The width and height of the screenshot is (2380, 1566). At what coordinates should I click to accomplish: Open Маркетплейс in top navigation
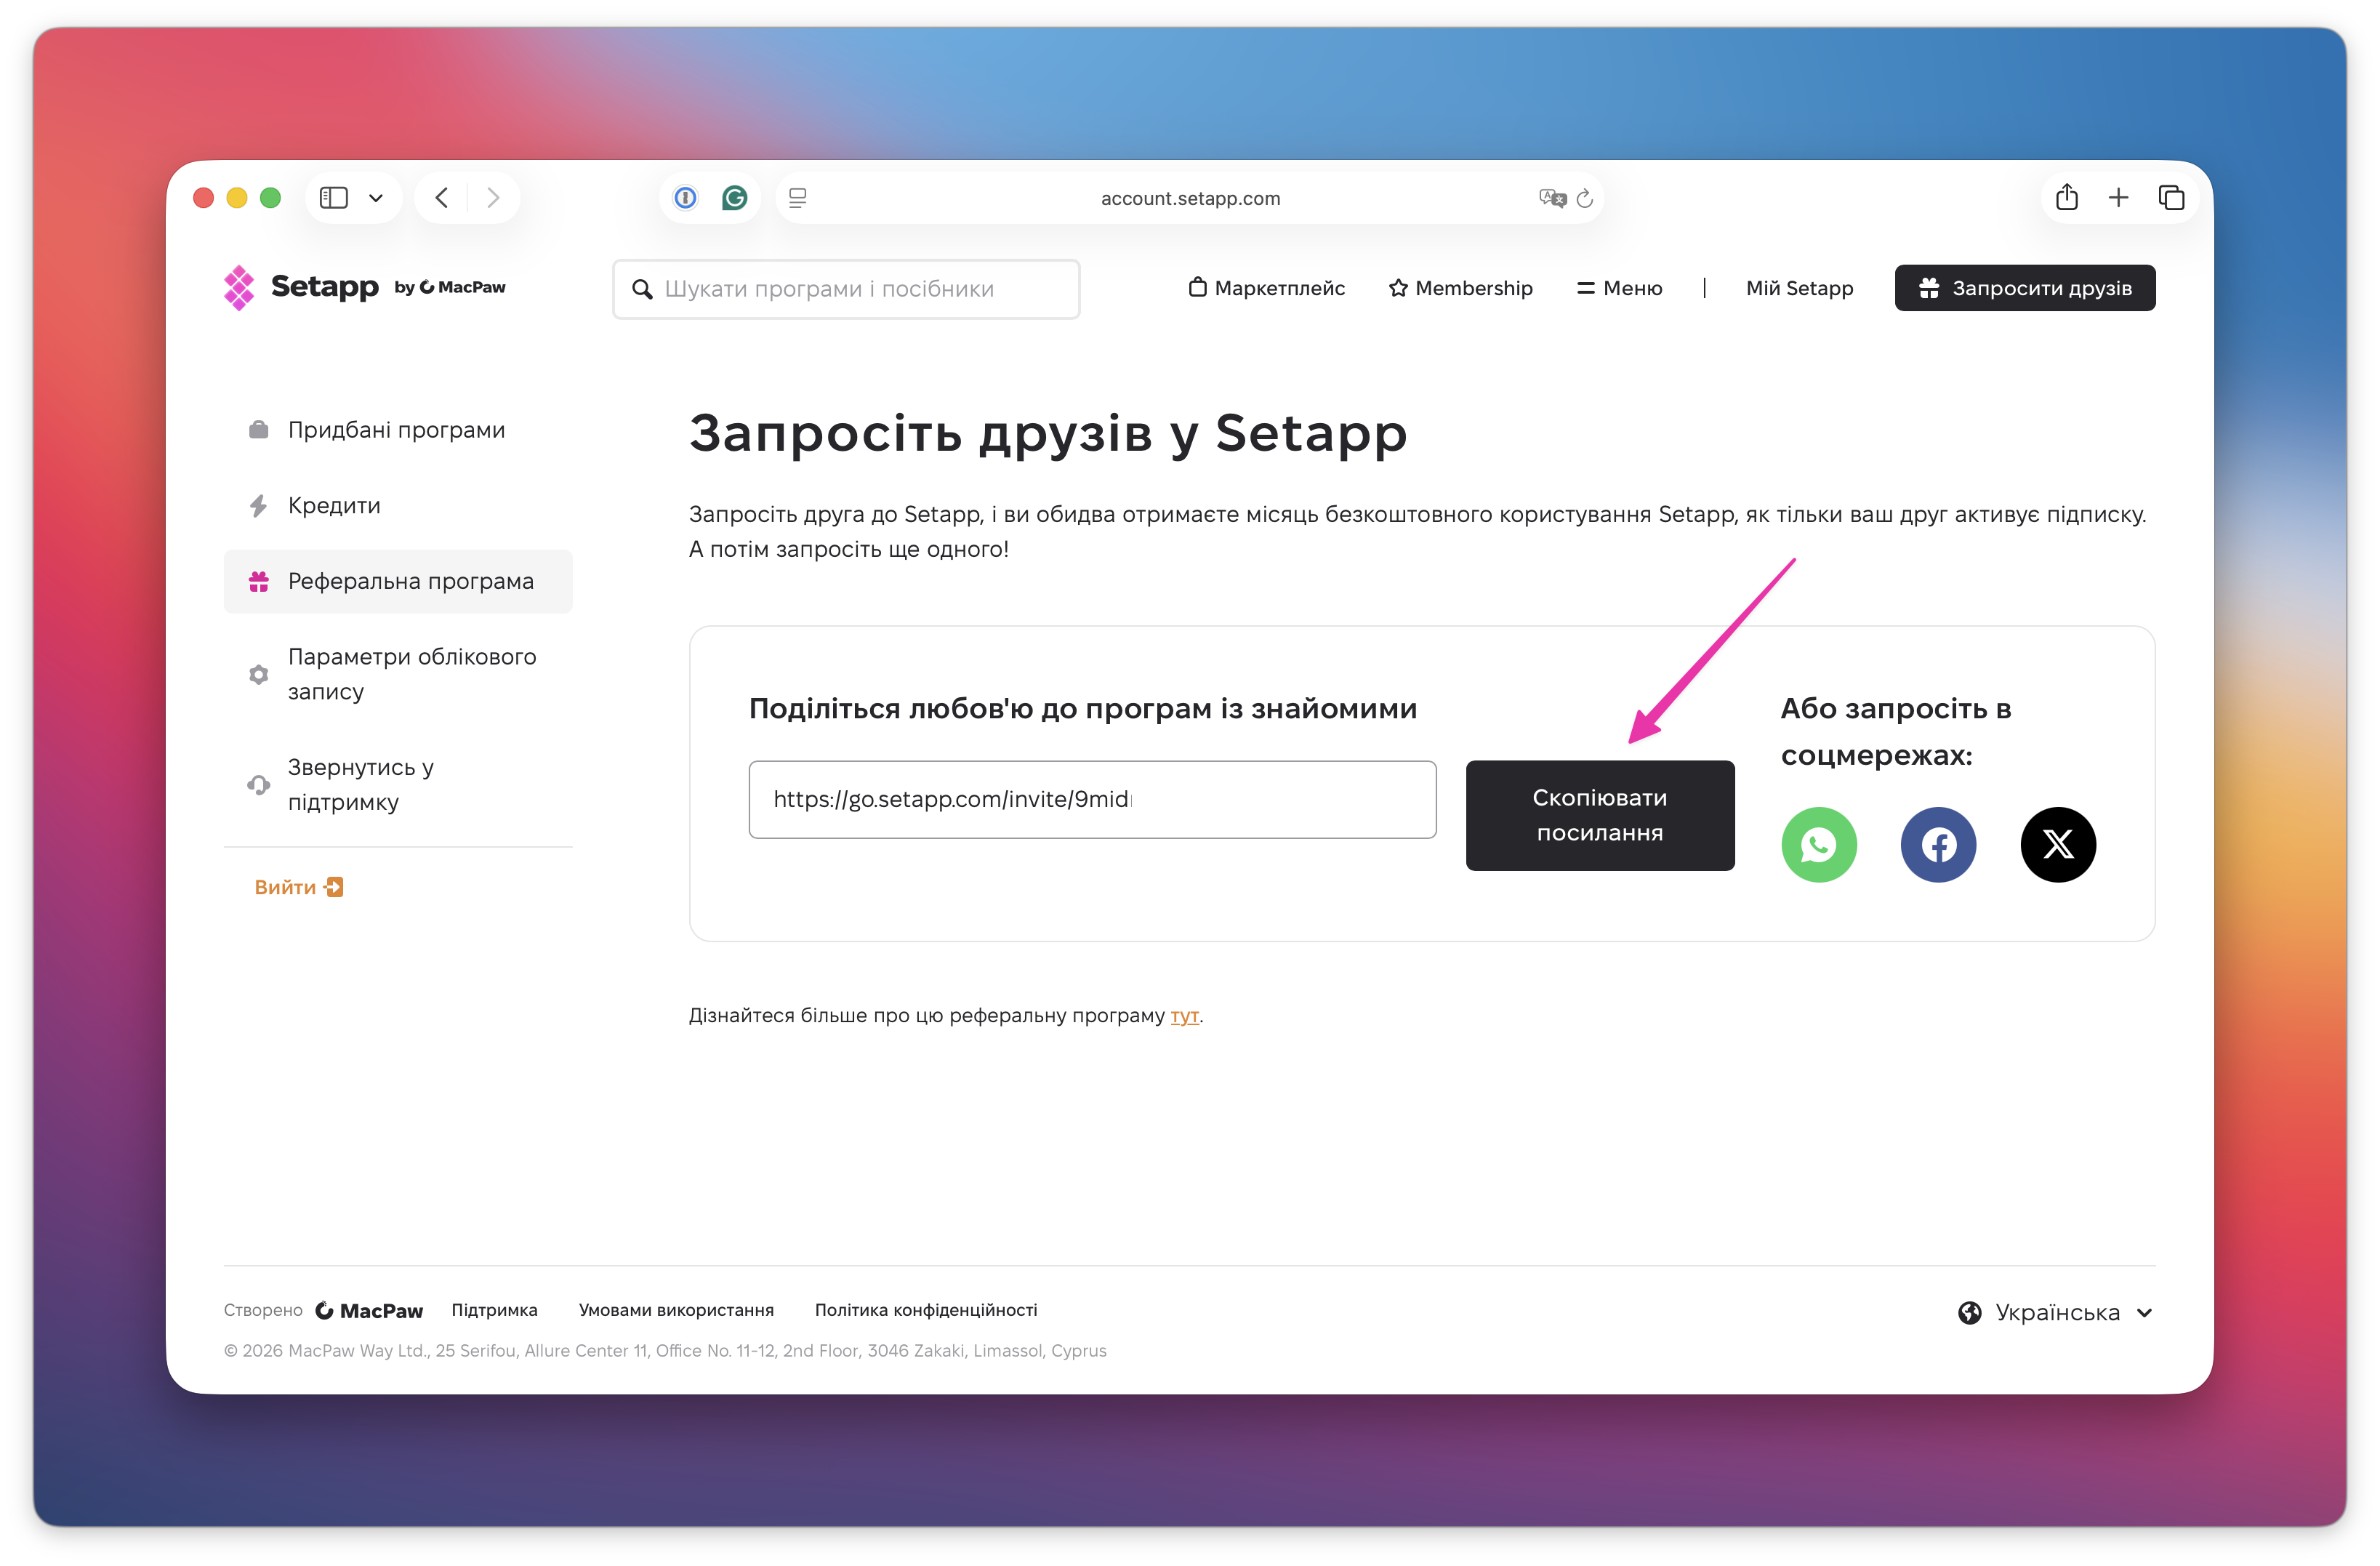[x=1266, y=288]
